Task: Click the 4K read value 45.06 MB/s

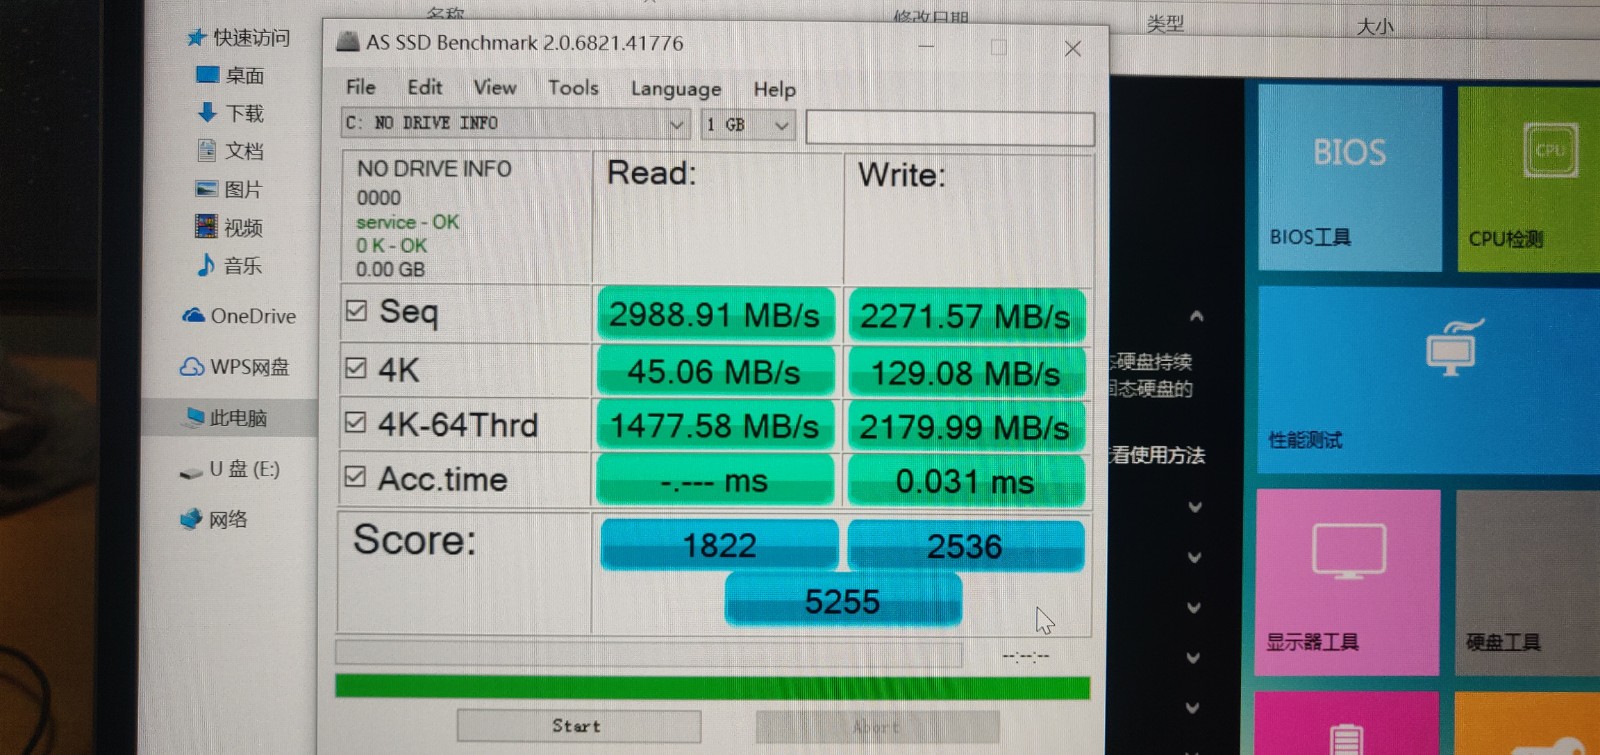Action: 714,371
